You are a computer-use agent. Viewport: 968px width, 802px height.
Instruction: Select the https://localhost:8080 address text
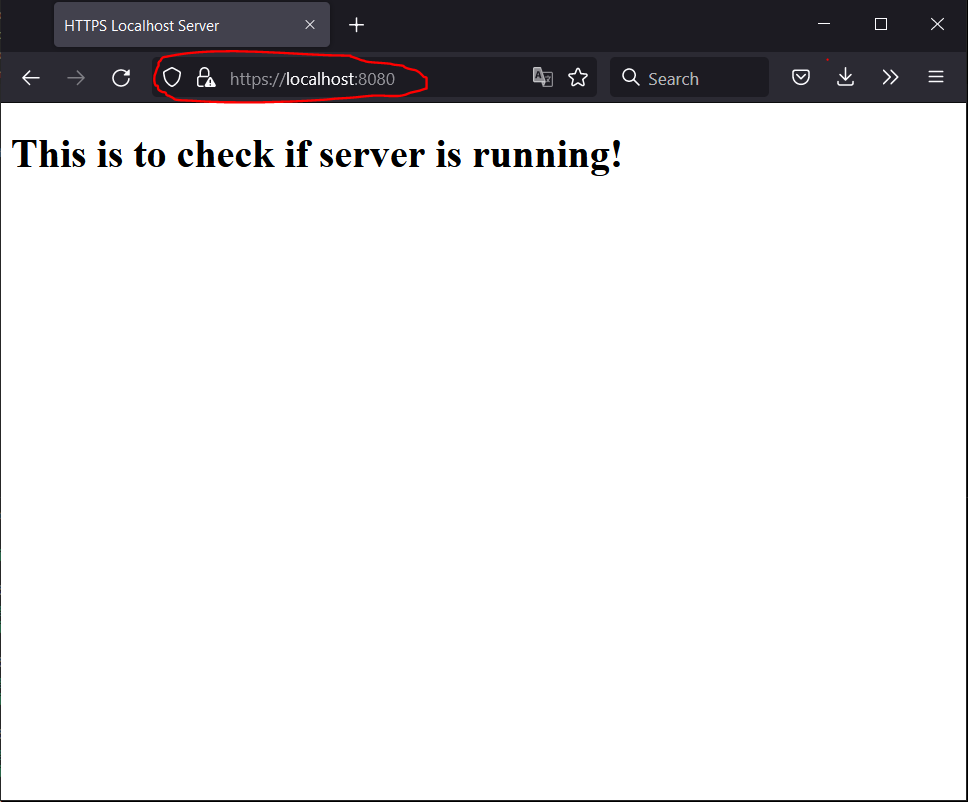[x=312, y=79]
